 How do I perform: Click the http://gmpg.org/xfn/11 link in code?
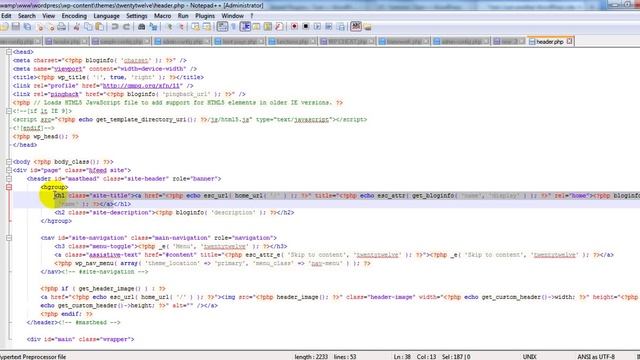click(x=141, y=86)
